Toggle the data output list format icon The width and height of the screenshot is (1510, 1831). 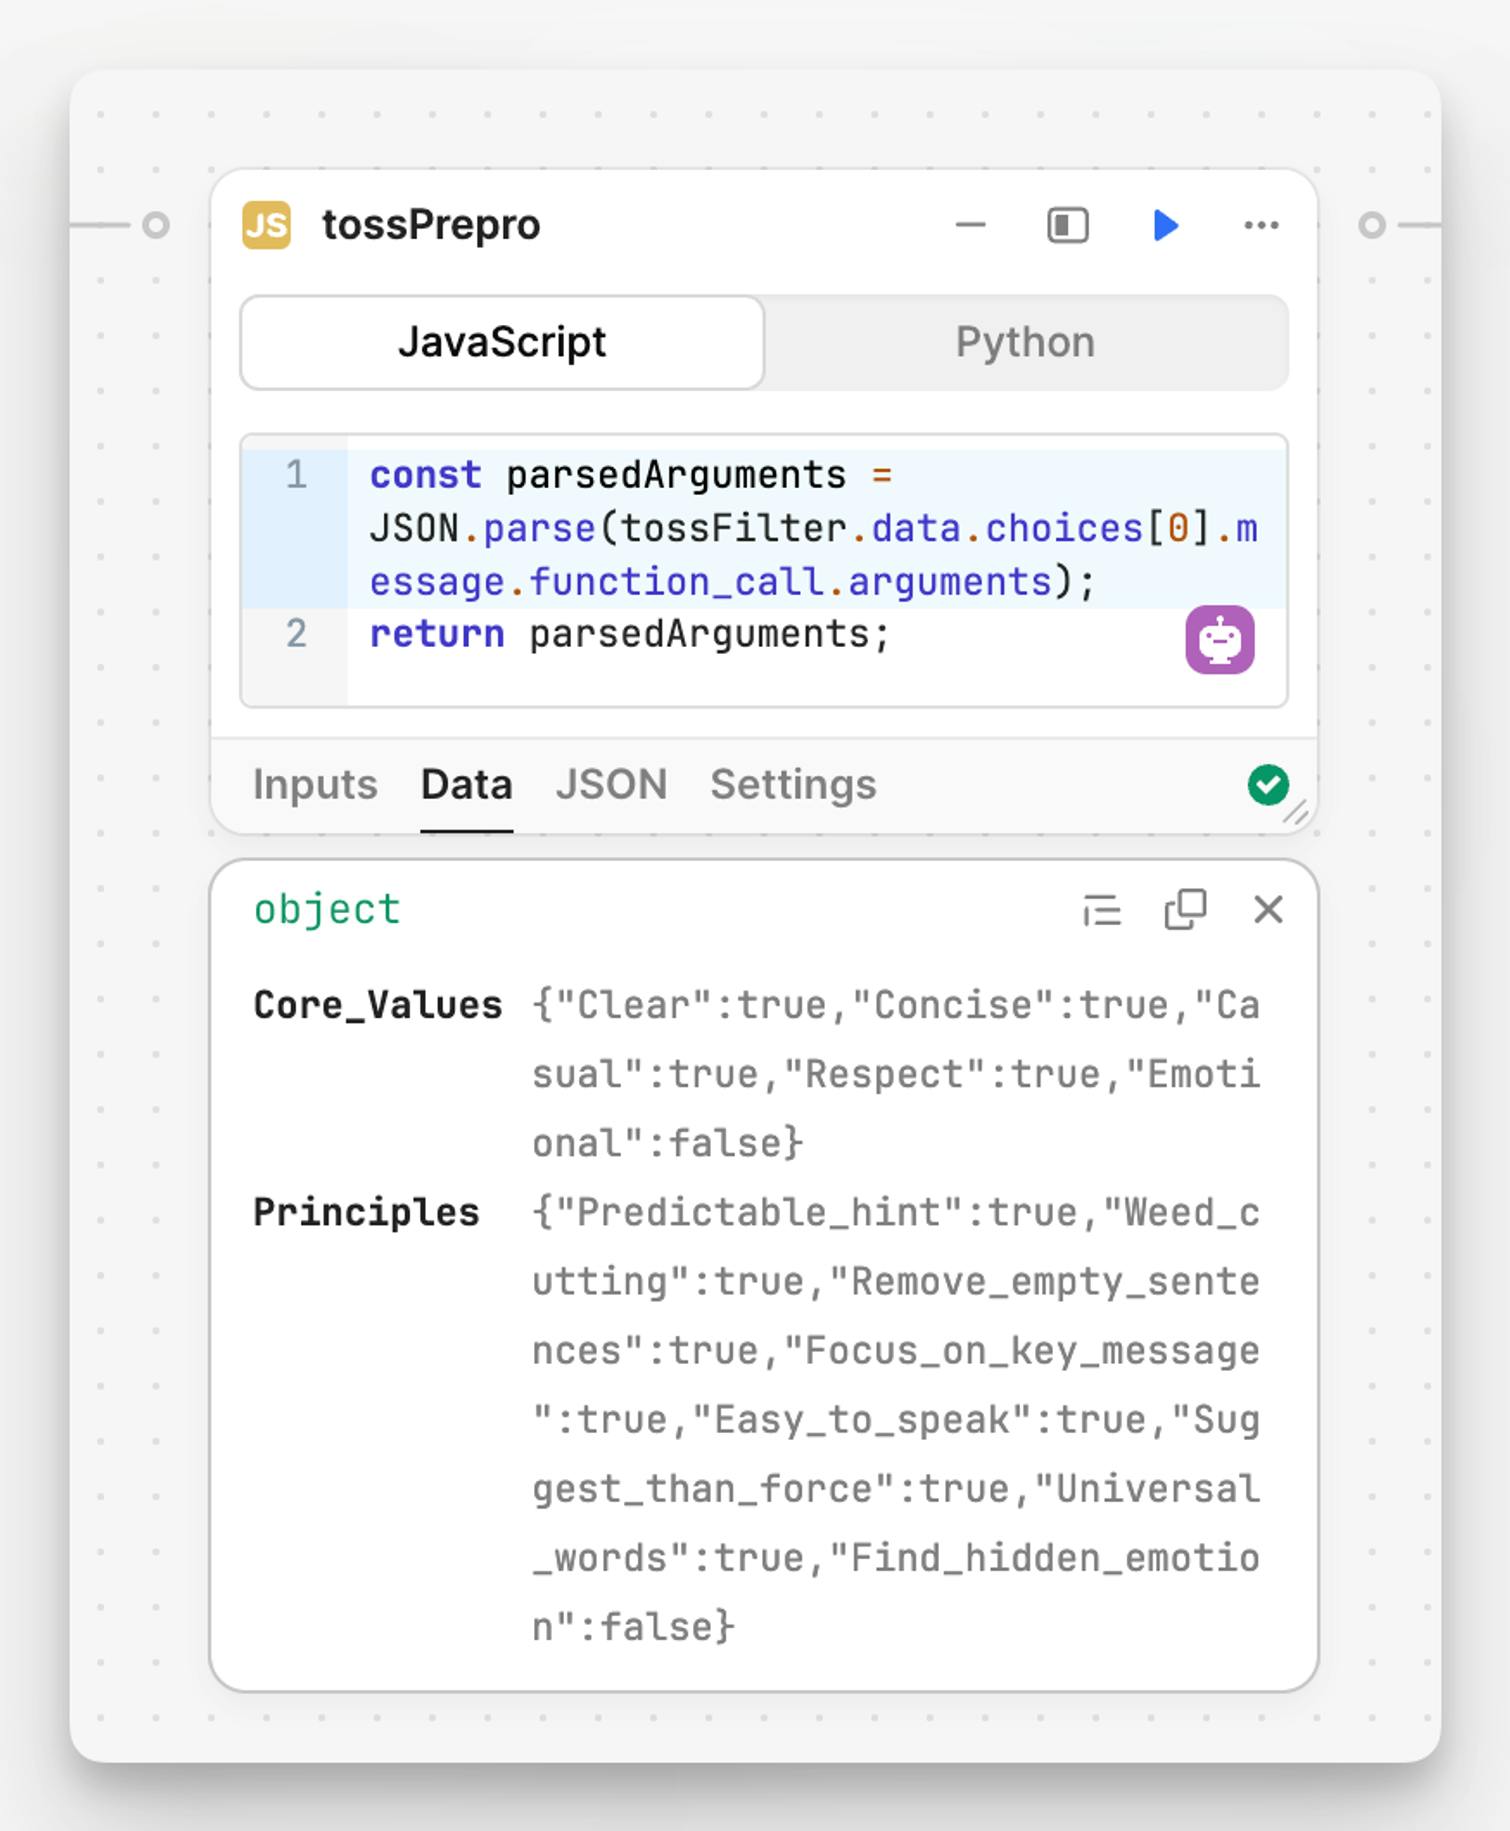[x=1102, y=910]
